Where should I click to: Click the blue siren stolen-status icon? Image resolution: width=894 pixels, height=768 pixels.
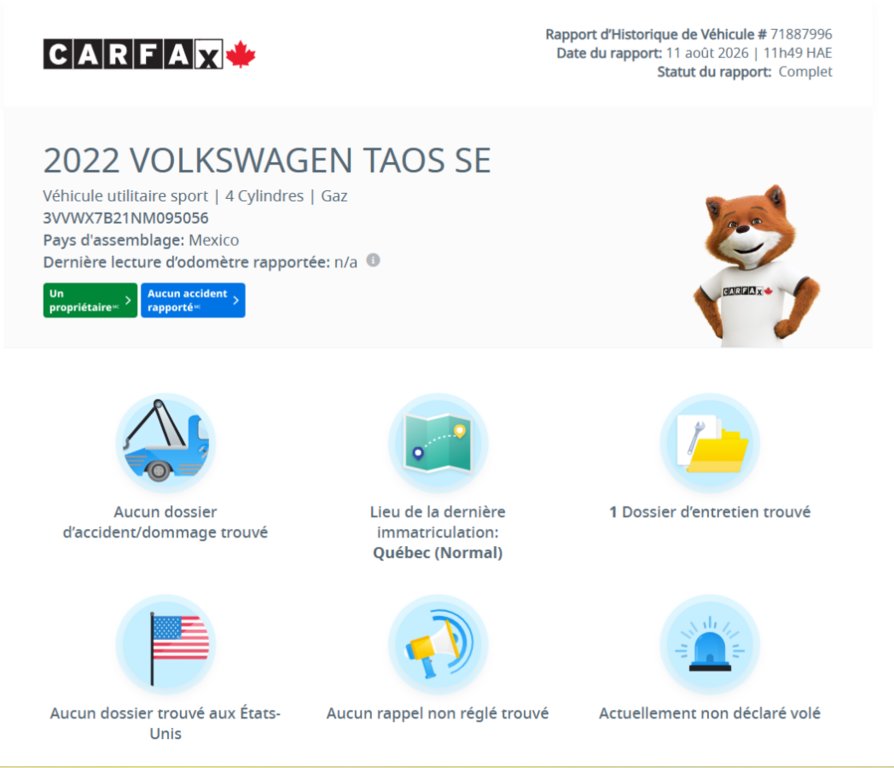[710, 644]
